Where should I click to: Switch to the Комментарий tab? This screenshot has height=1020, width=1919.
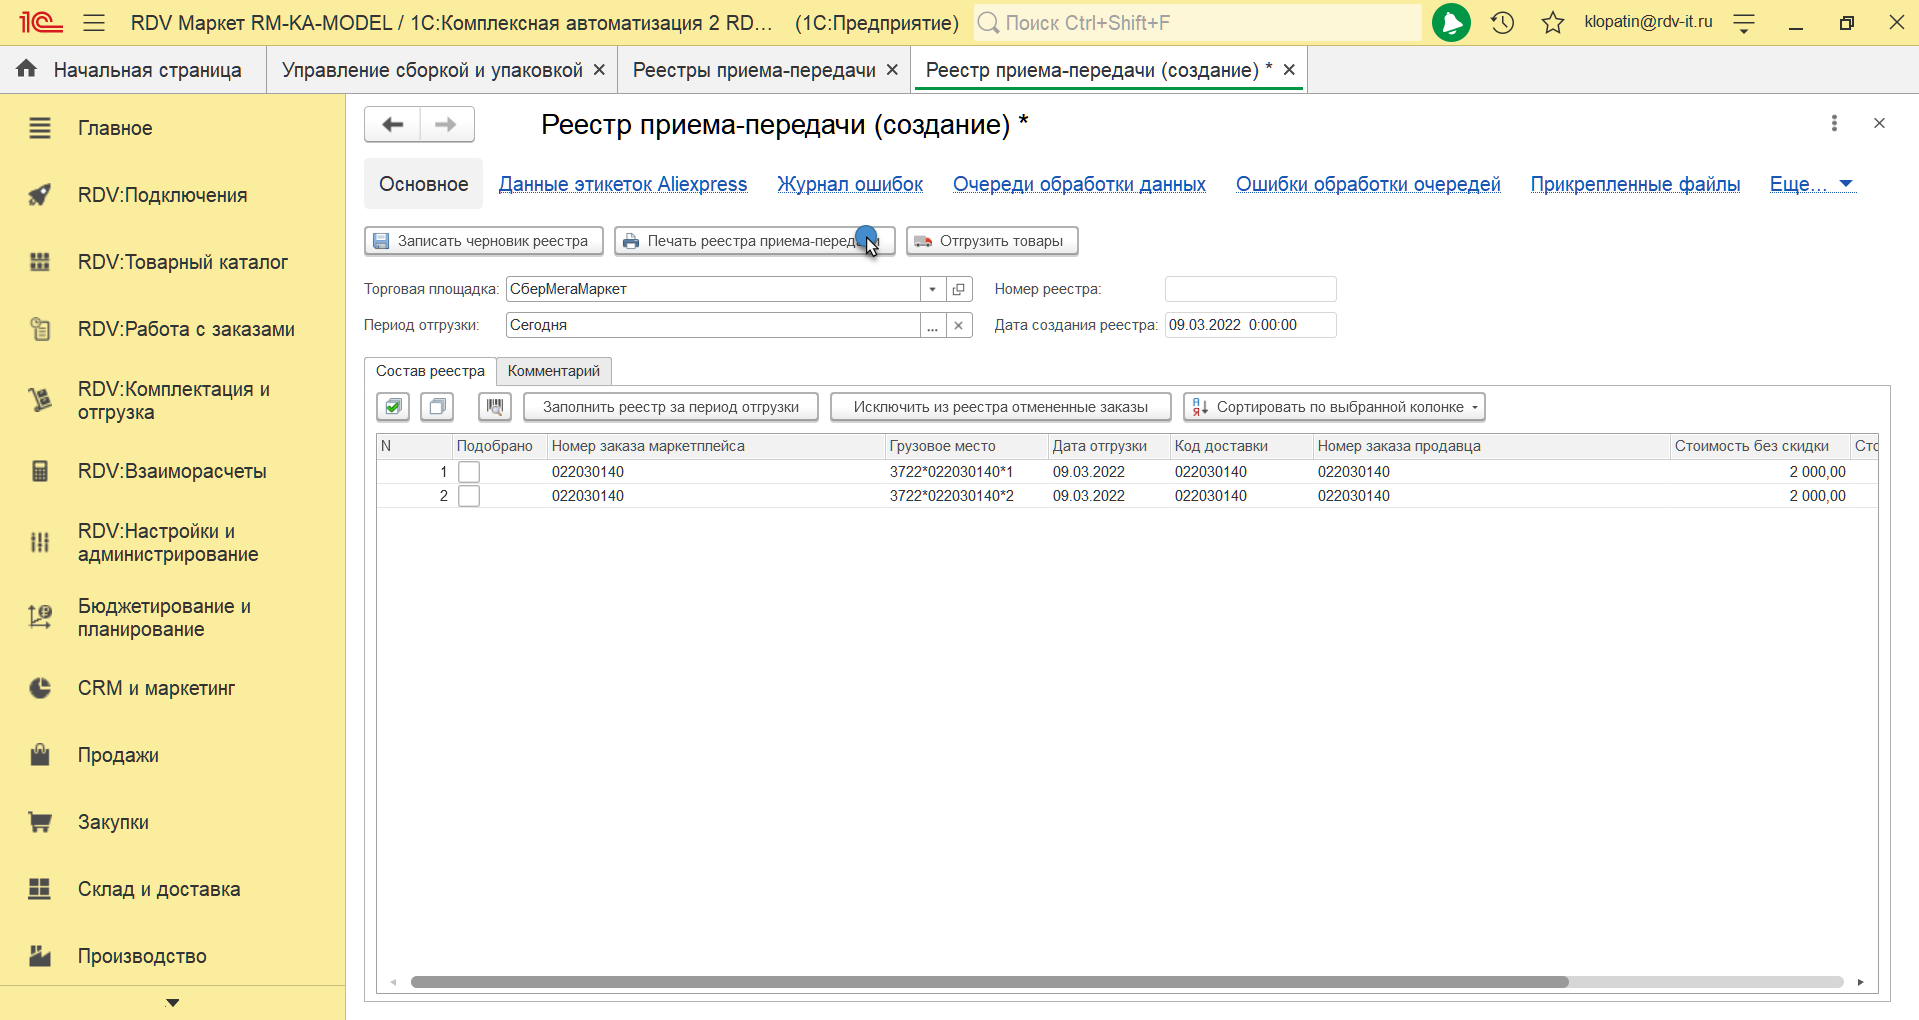(x=553, y=371)
